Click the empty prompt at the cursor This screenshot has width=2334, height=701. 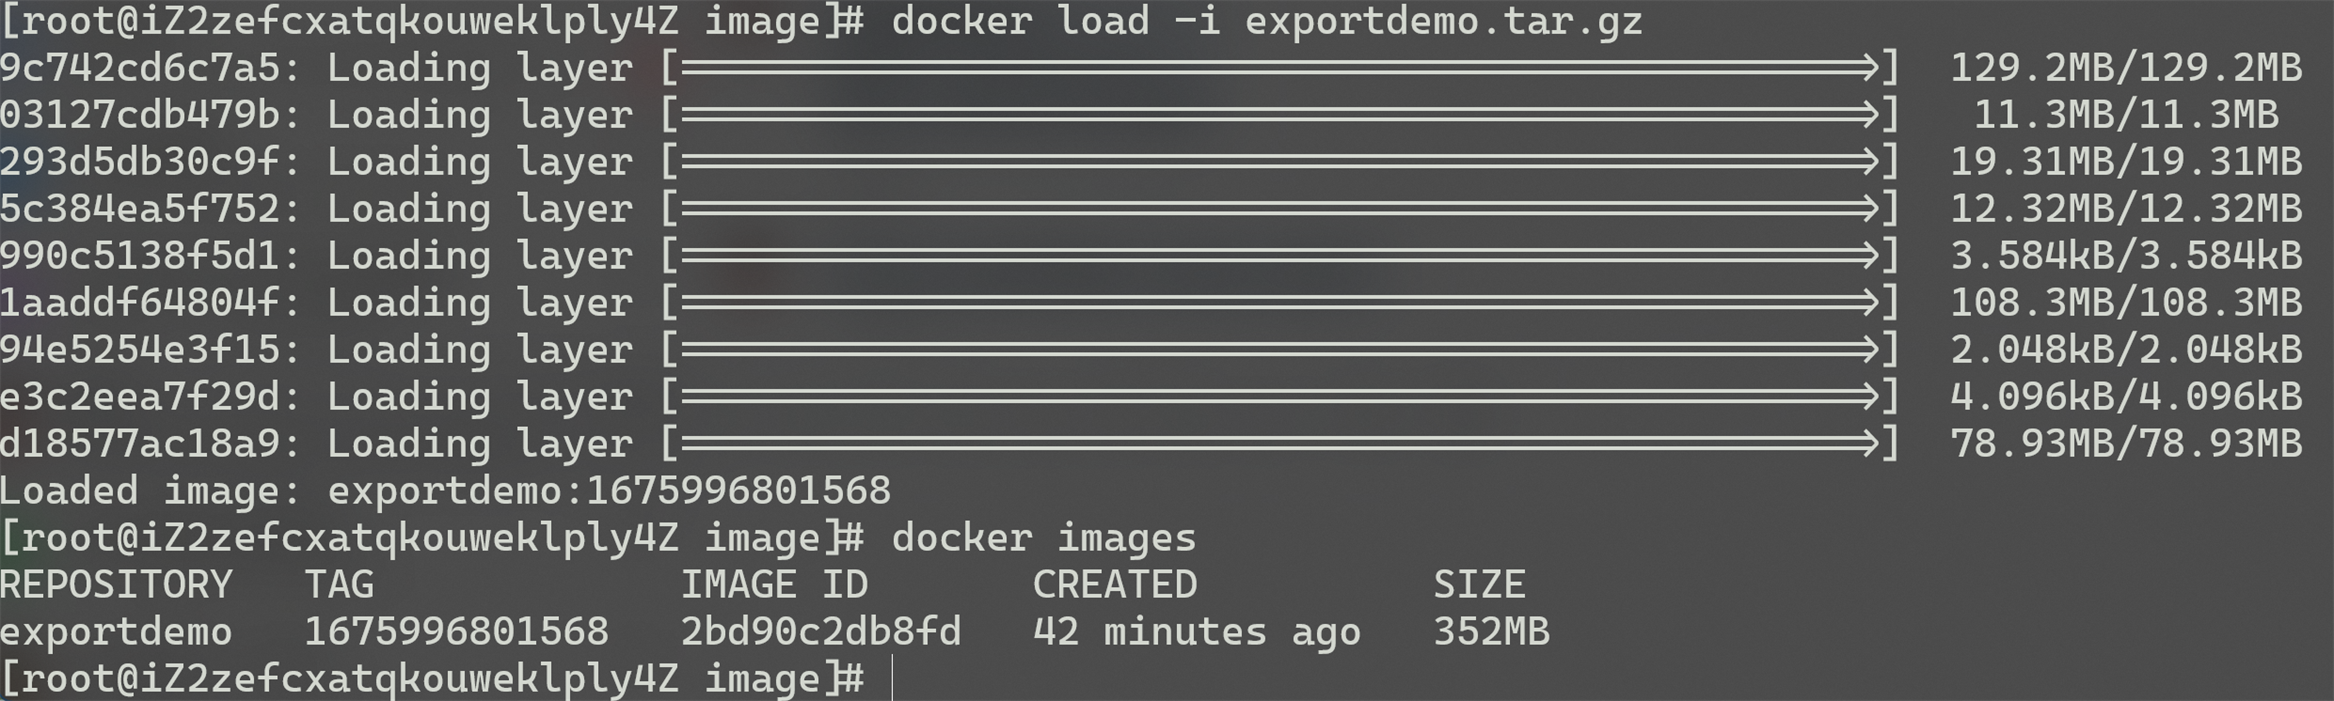click(x=892, y=678)
